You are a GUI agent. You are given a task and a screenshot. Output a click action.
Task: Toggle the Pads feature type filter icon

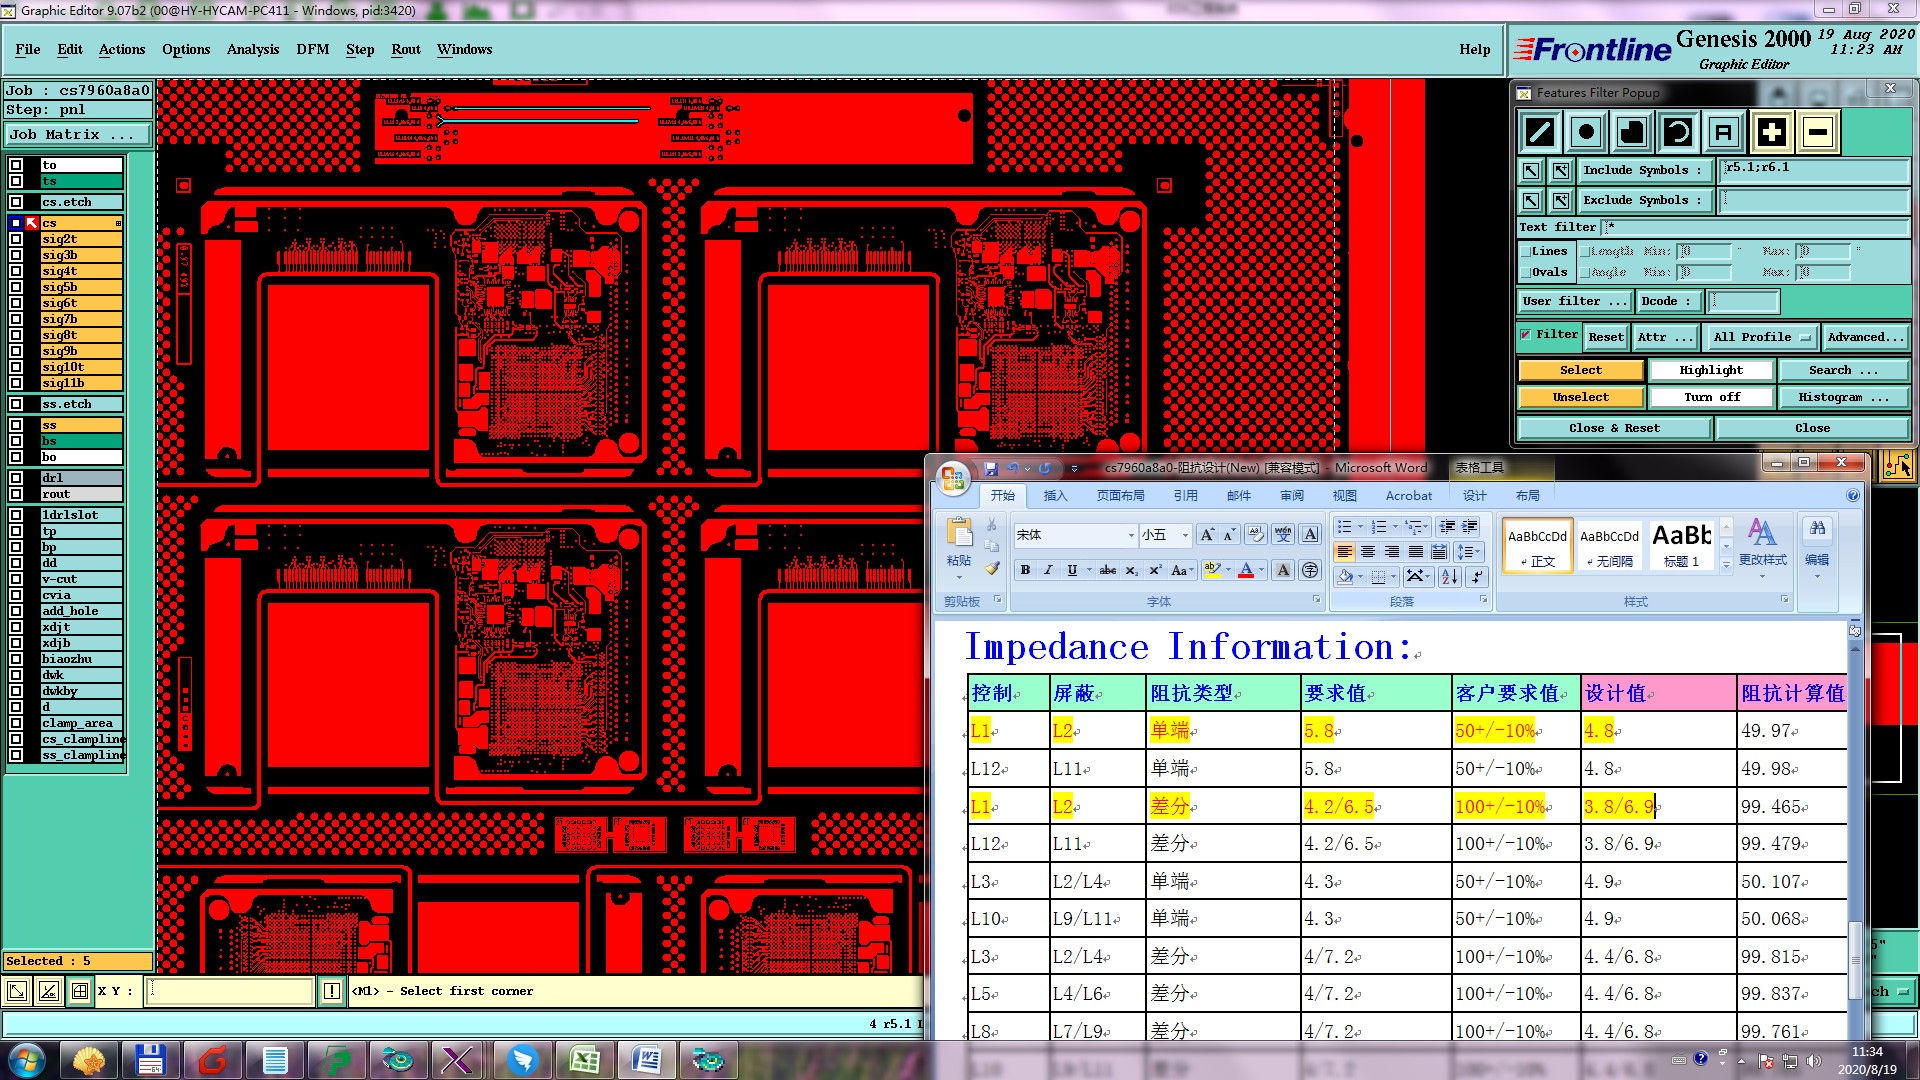(1586, 132)
